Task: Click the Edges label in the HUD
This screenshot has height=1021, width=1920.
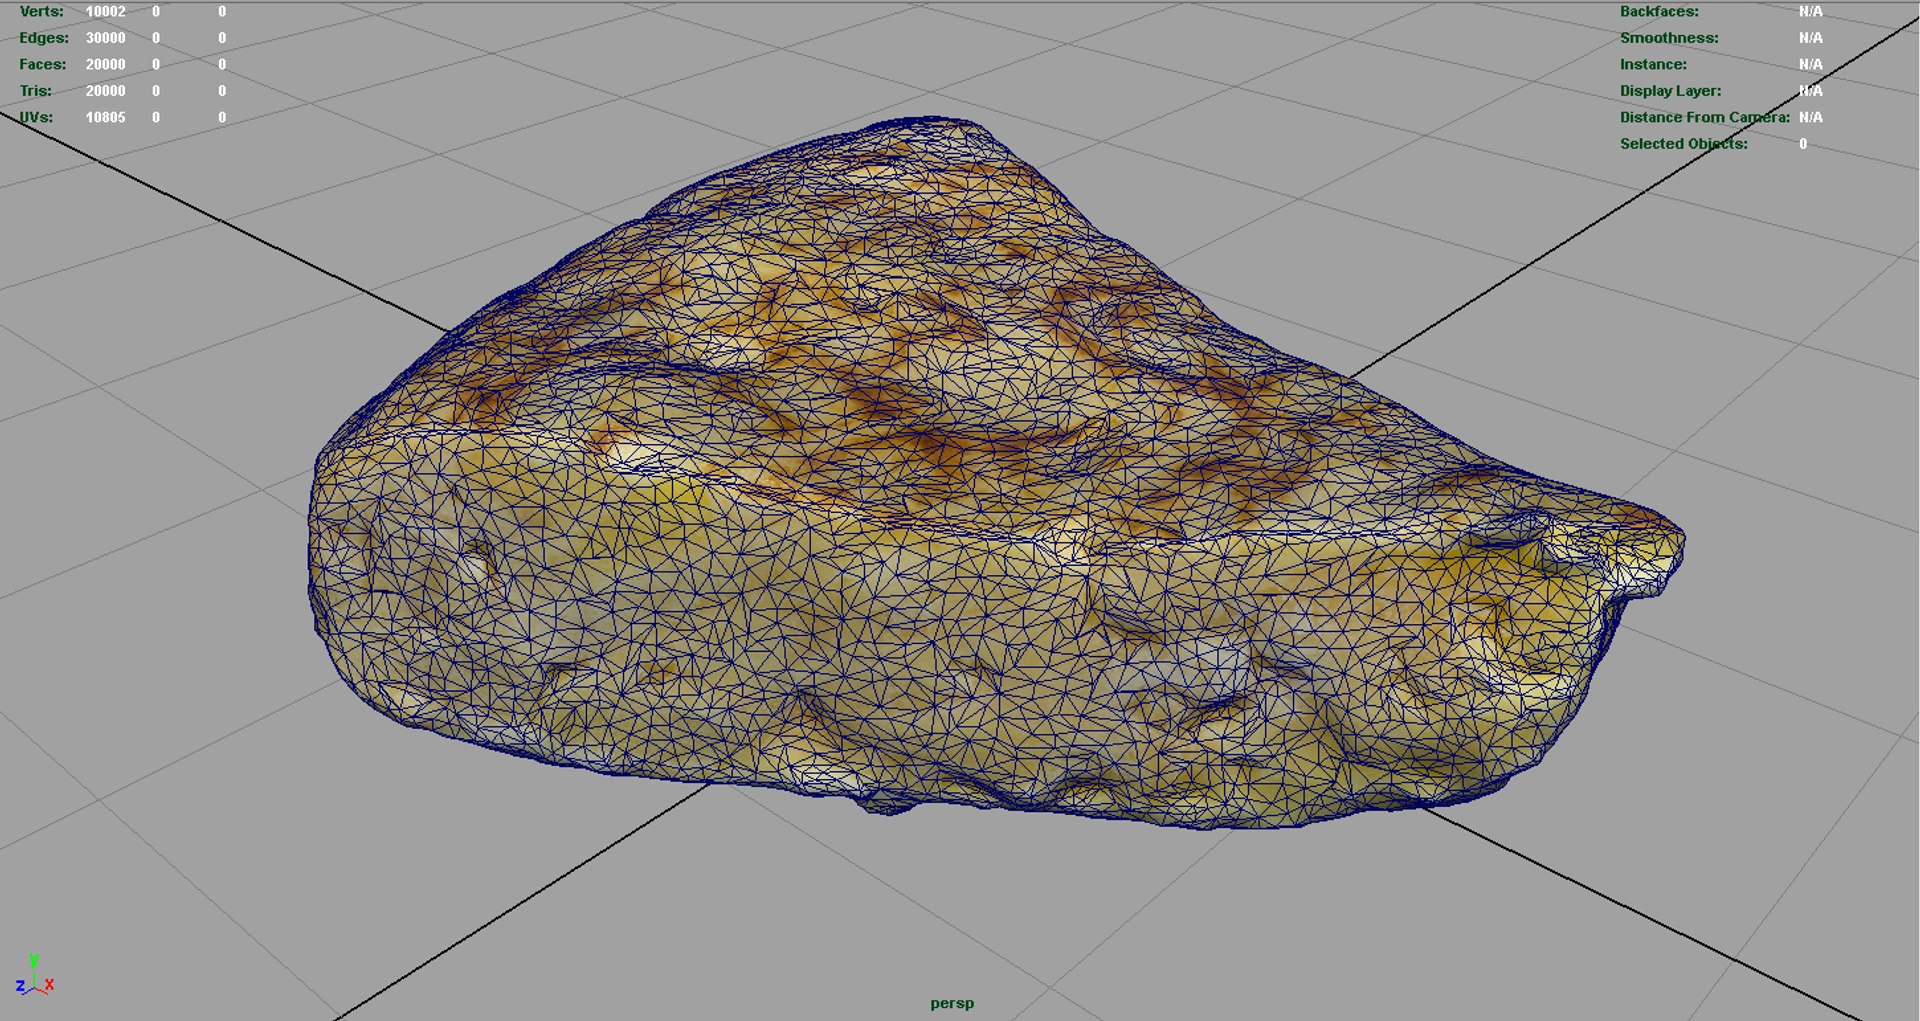Action: coord(44,38)
